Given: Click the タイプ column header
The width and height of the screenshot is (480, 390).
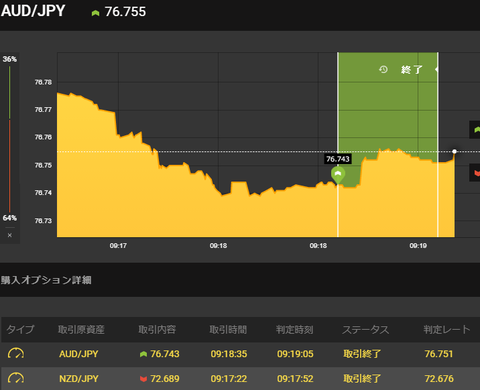Looking at the screenshot, I should 20,330.
